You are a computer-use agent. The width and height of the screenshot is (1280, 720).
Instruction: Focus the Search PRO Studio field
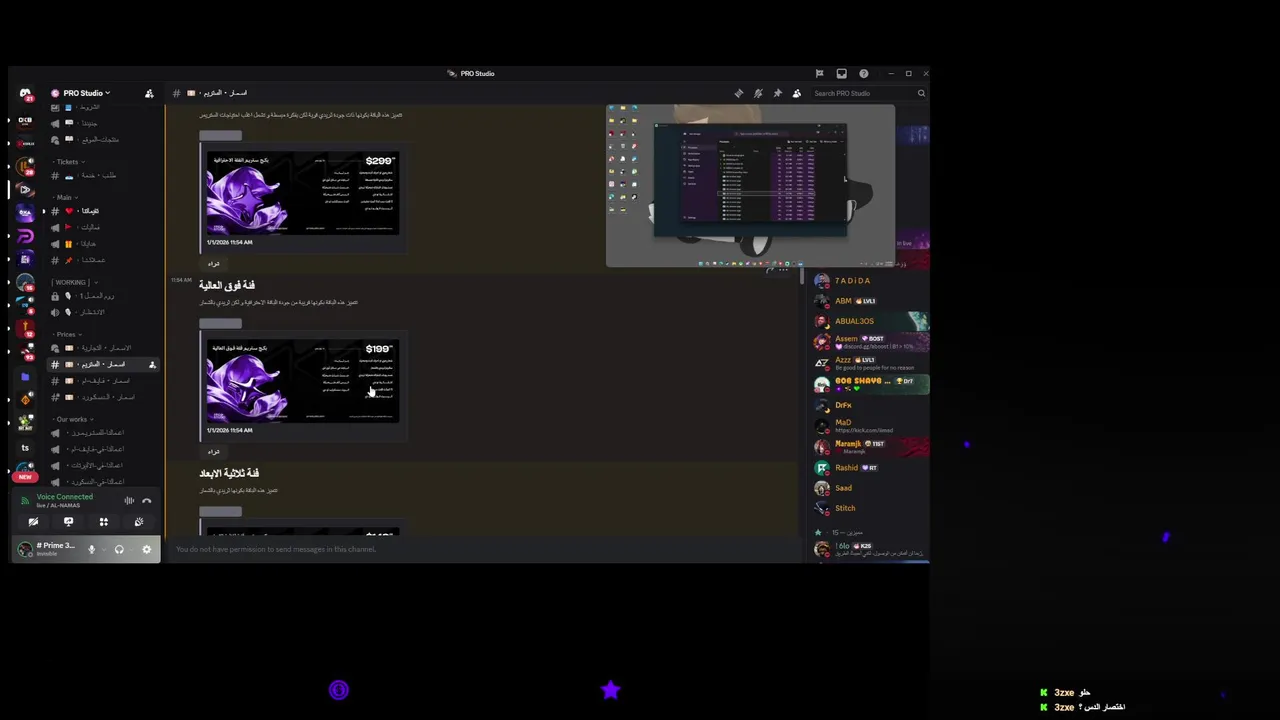(x=868, y=93)
